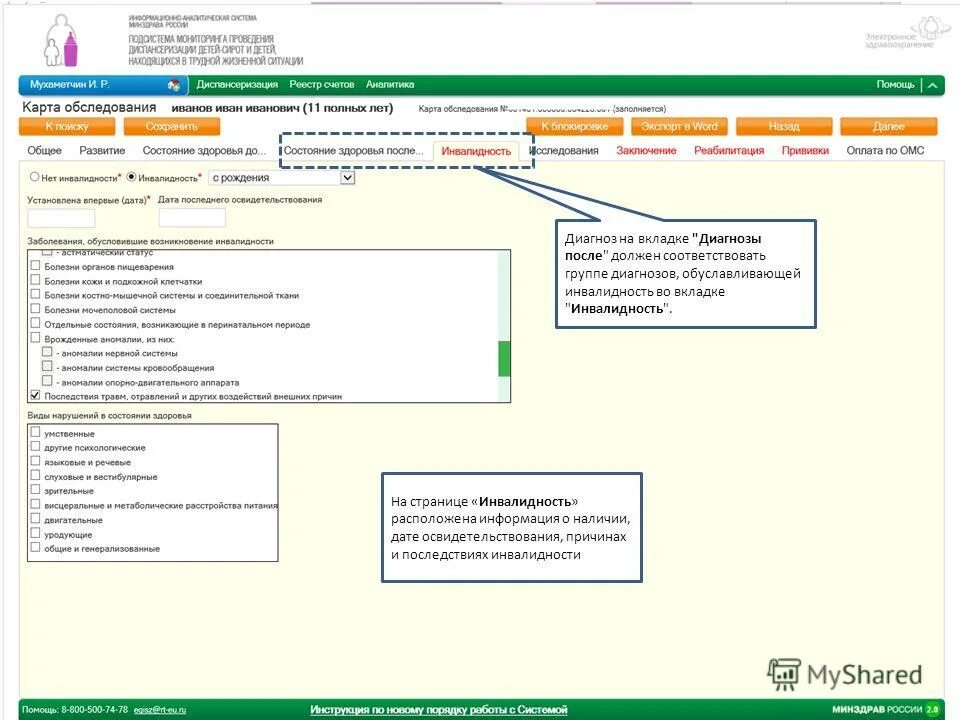The image size is (960, 720).
Task: Check Болезни кожи и подкожной клетчатки
Action: [36, 280]
